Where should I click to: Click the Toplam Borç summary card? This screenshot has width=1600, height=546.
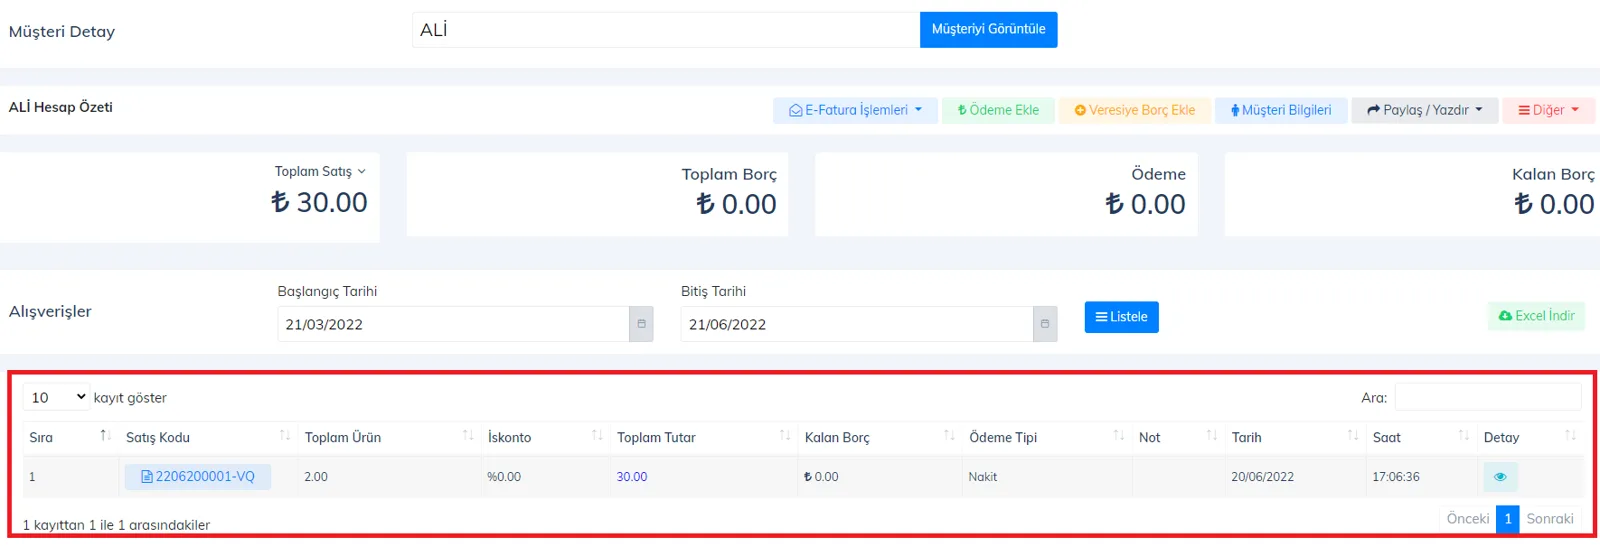click(x=597, y=194)
